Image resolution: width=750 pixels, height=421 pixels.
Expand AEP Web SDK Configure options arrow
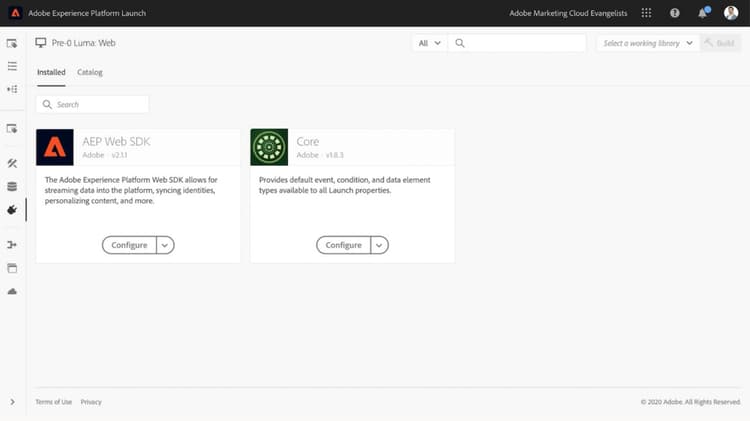point(165,245)
